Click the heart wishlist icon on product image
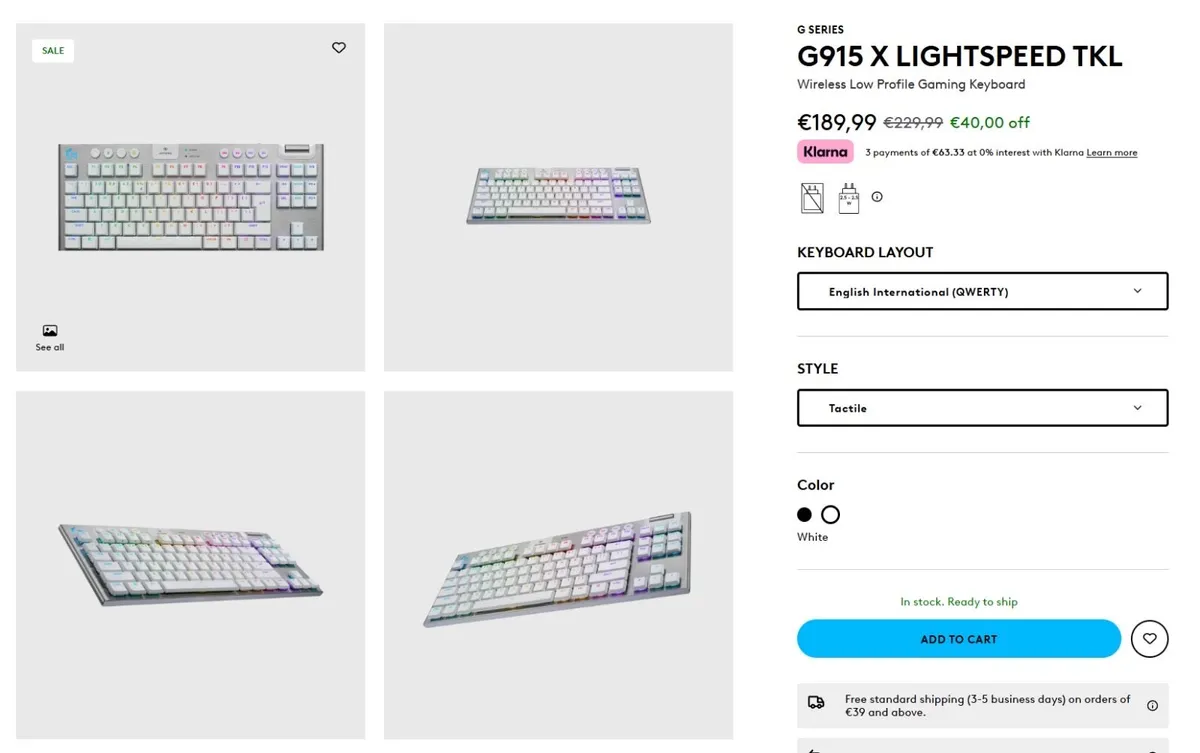Image resolution: width=1200 pixels, height=753 pixels. (338, 47)
